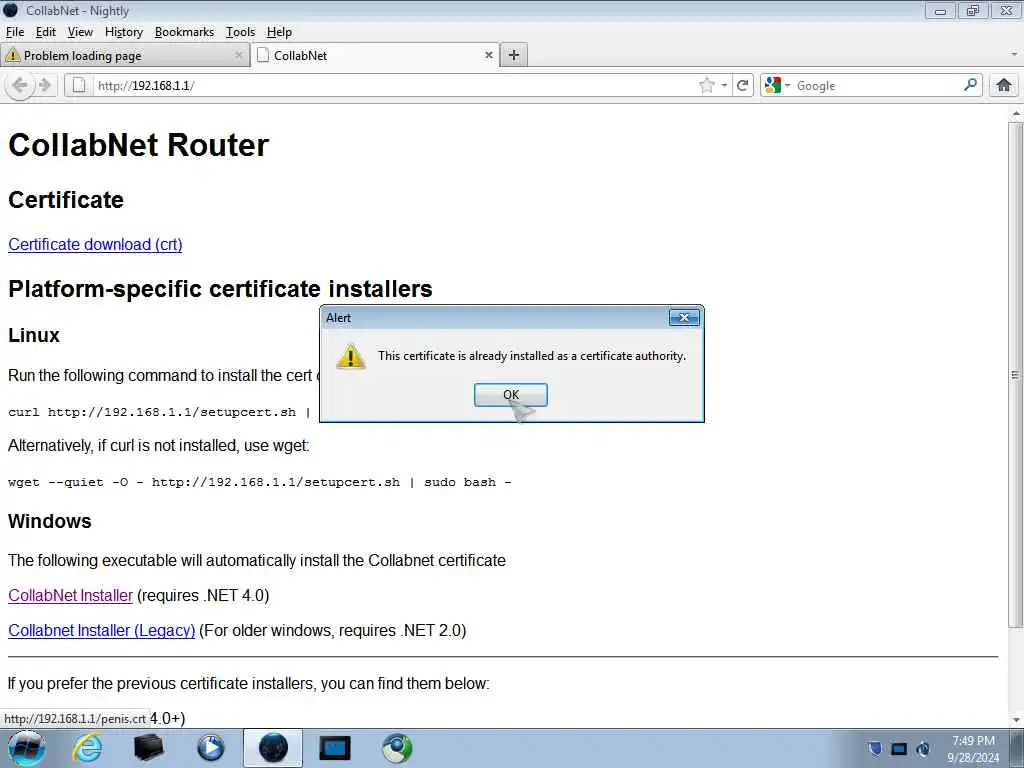Open Collabnet Installer (Legacy) link
This screenshot has width=1024, height=768.
click(x=102, y=631)
